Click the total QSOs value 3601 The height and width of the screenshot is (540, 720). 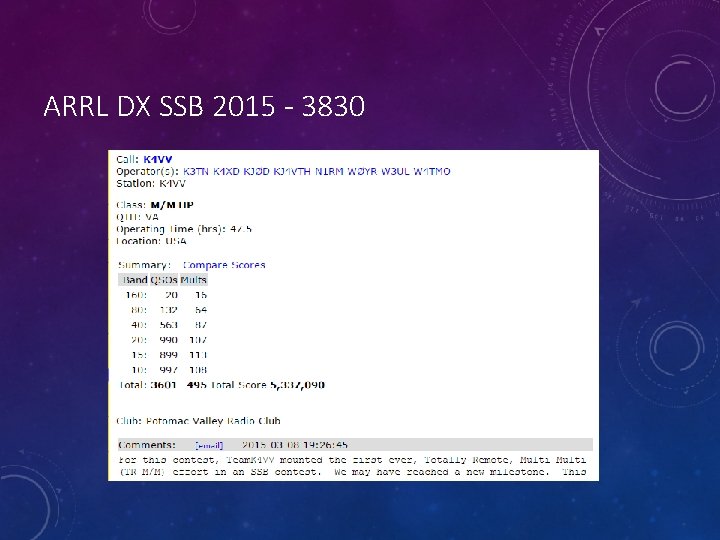tap(164, 385)
